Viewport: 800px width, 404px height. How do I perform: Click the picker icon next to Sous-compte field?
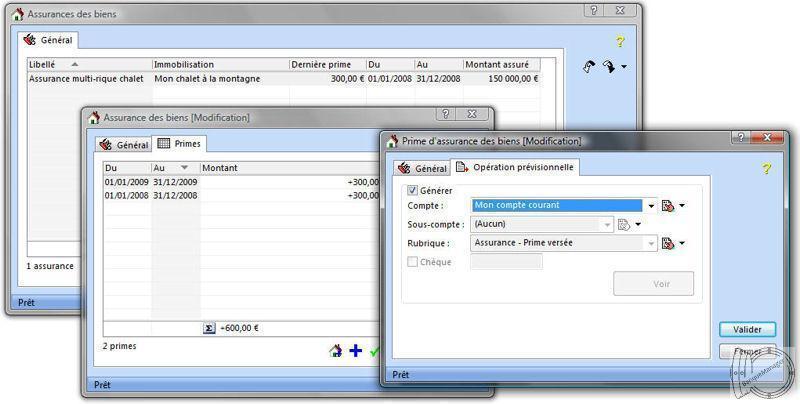click(623, 225)
